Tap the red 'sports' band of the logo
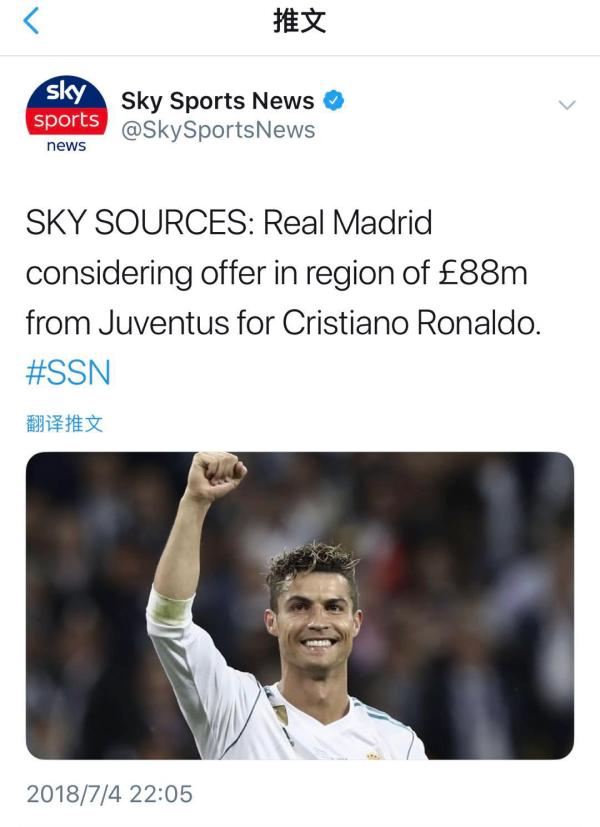 66,121
